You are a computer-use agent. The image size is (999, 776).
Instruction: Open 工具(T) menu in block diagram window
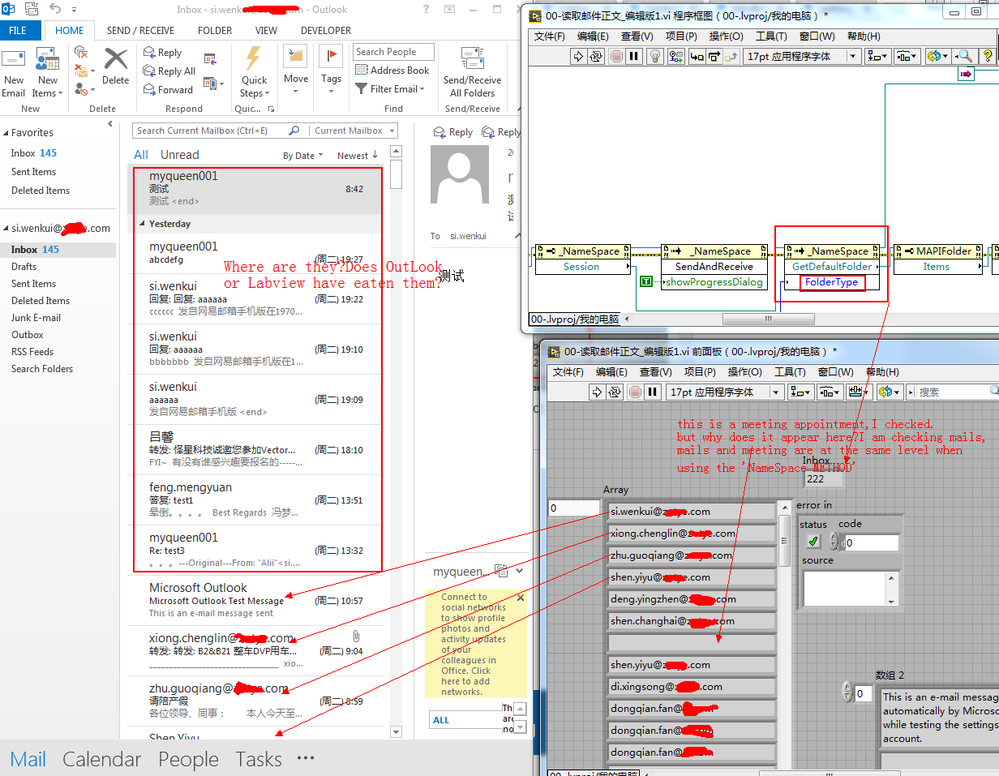771,36
